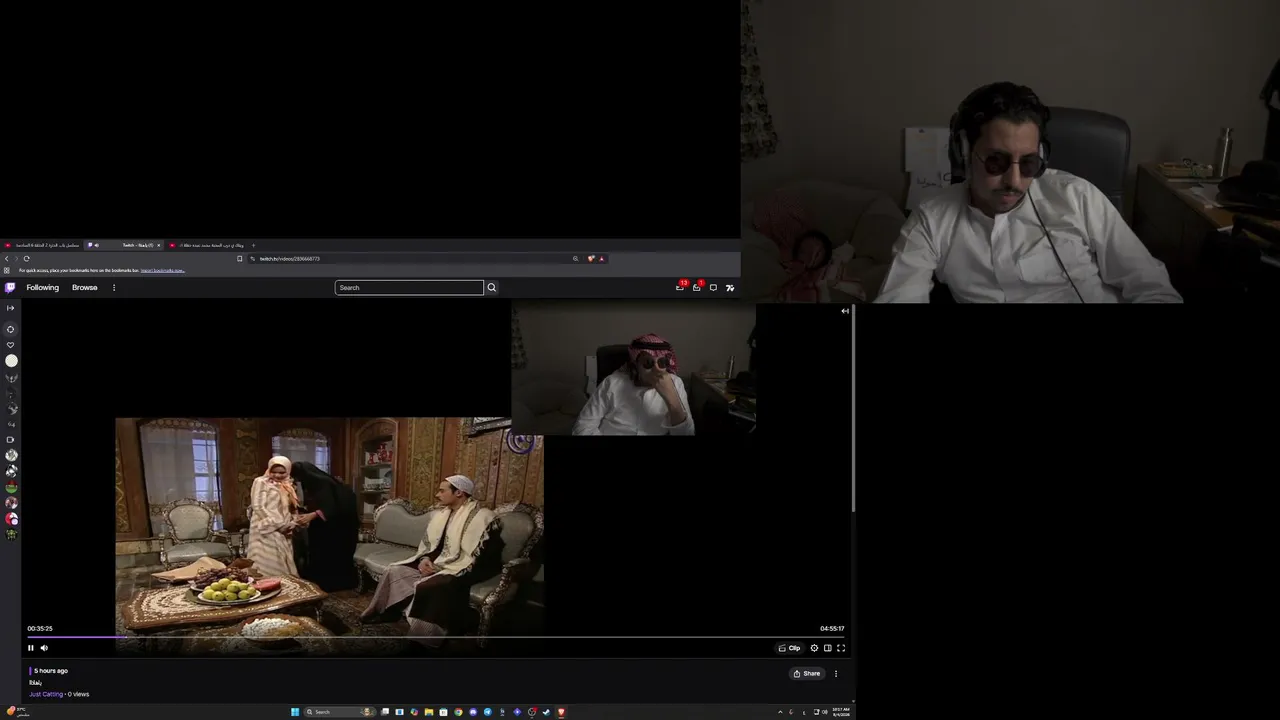This screenshot has width=1280, height=720.
Task: Click the Brave Shields icon
Action: click(591, 259)
